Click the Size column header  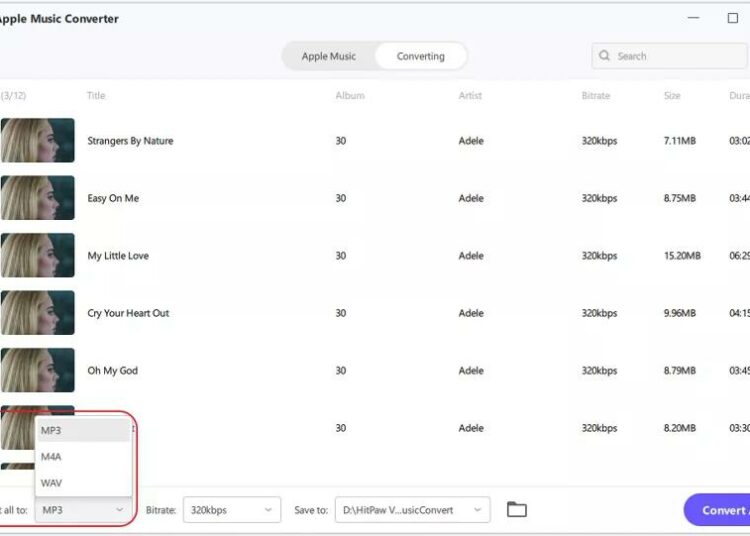click(x=672, y=95)
